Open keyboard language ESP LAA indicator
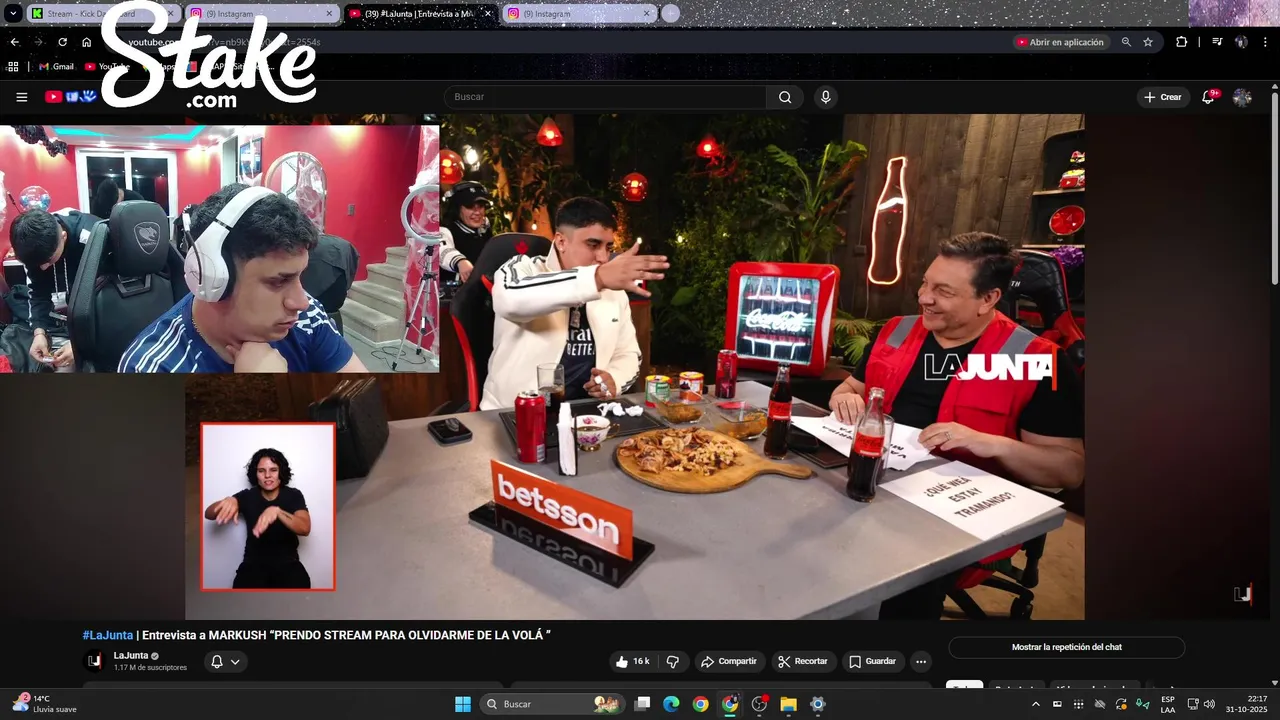This screenshot has height=720, width=1280. coord(1168,704)
